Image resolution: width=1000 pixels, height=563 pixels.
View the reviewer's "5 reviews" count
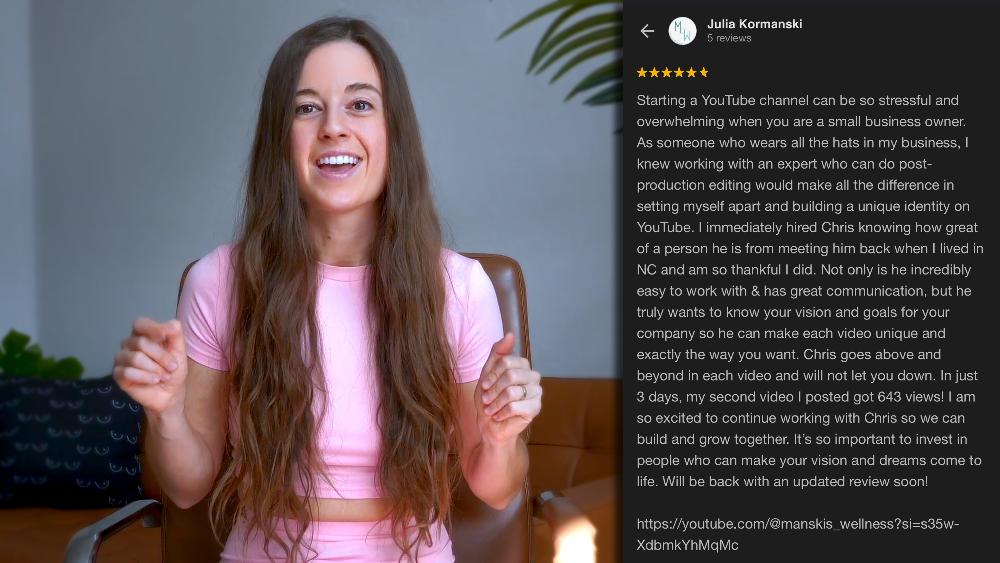(x=729, y=38)
